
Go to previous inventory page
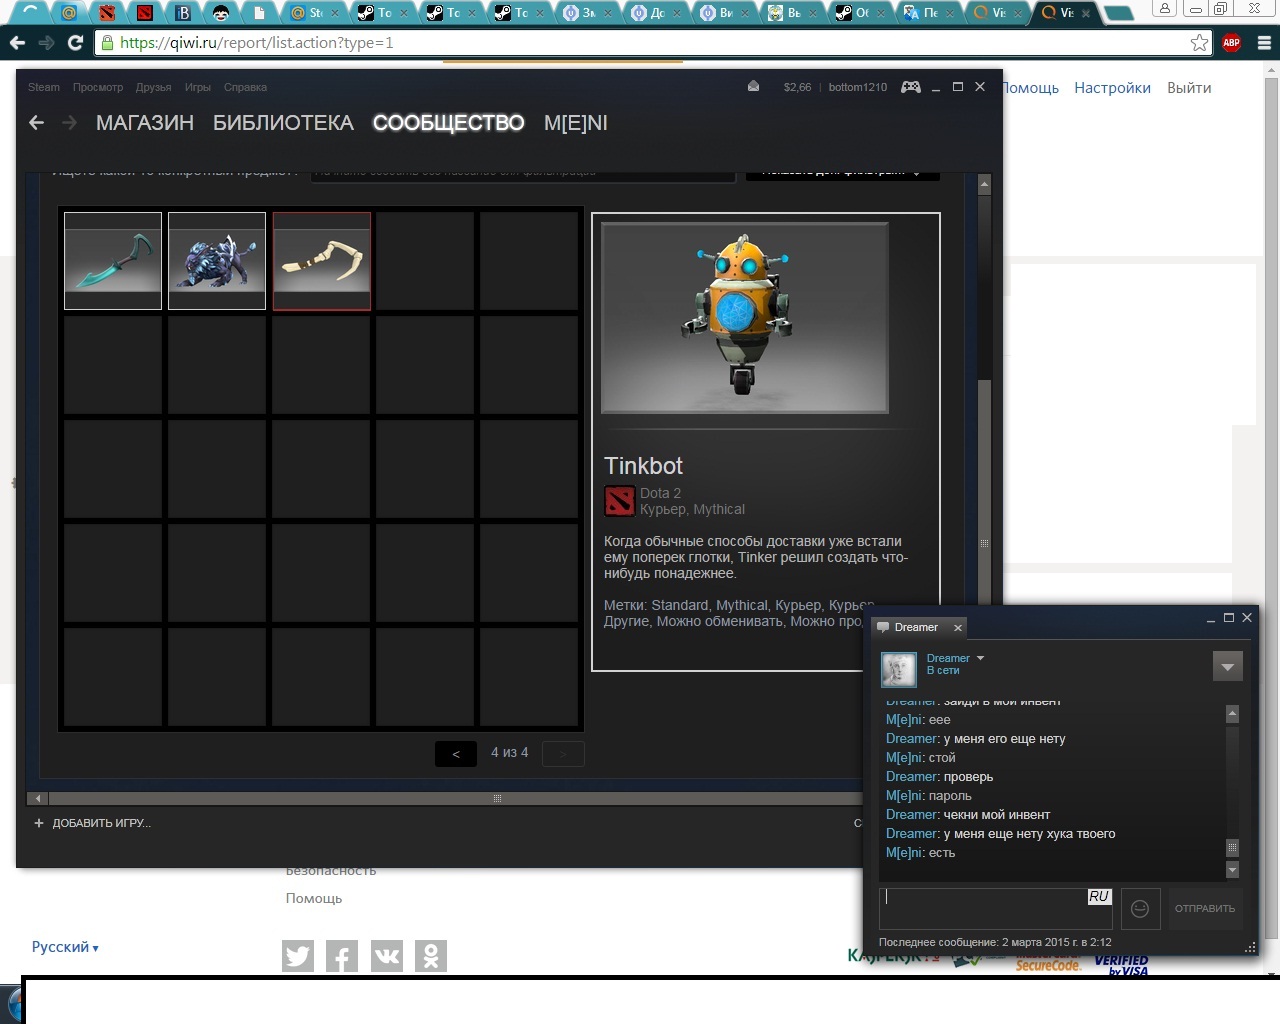pyautogui.click(x=456, y=753)
